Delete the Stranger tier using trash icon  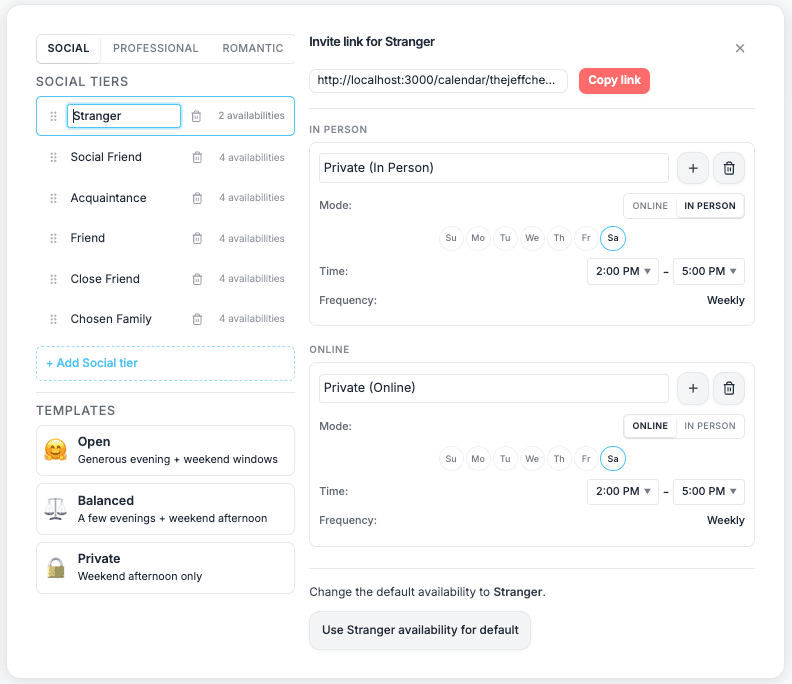196,116
